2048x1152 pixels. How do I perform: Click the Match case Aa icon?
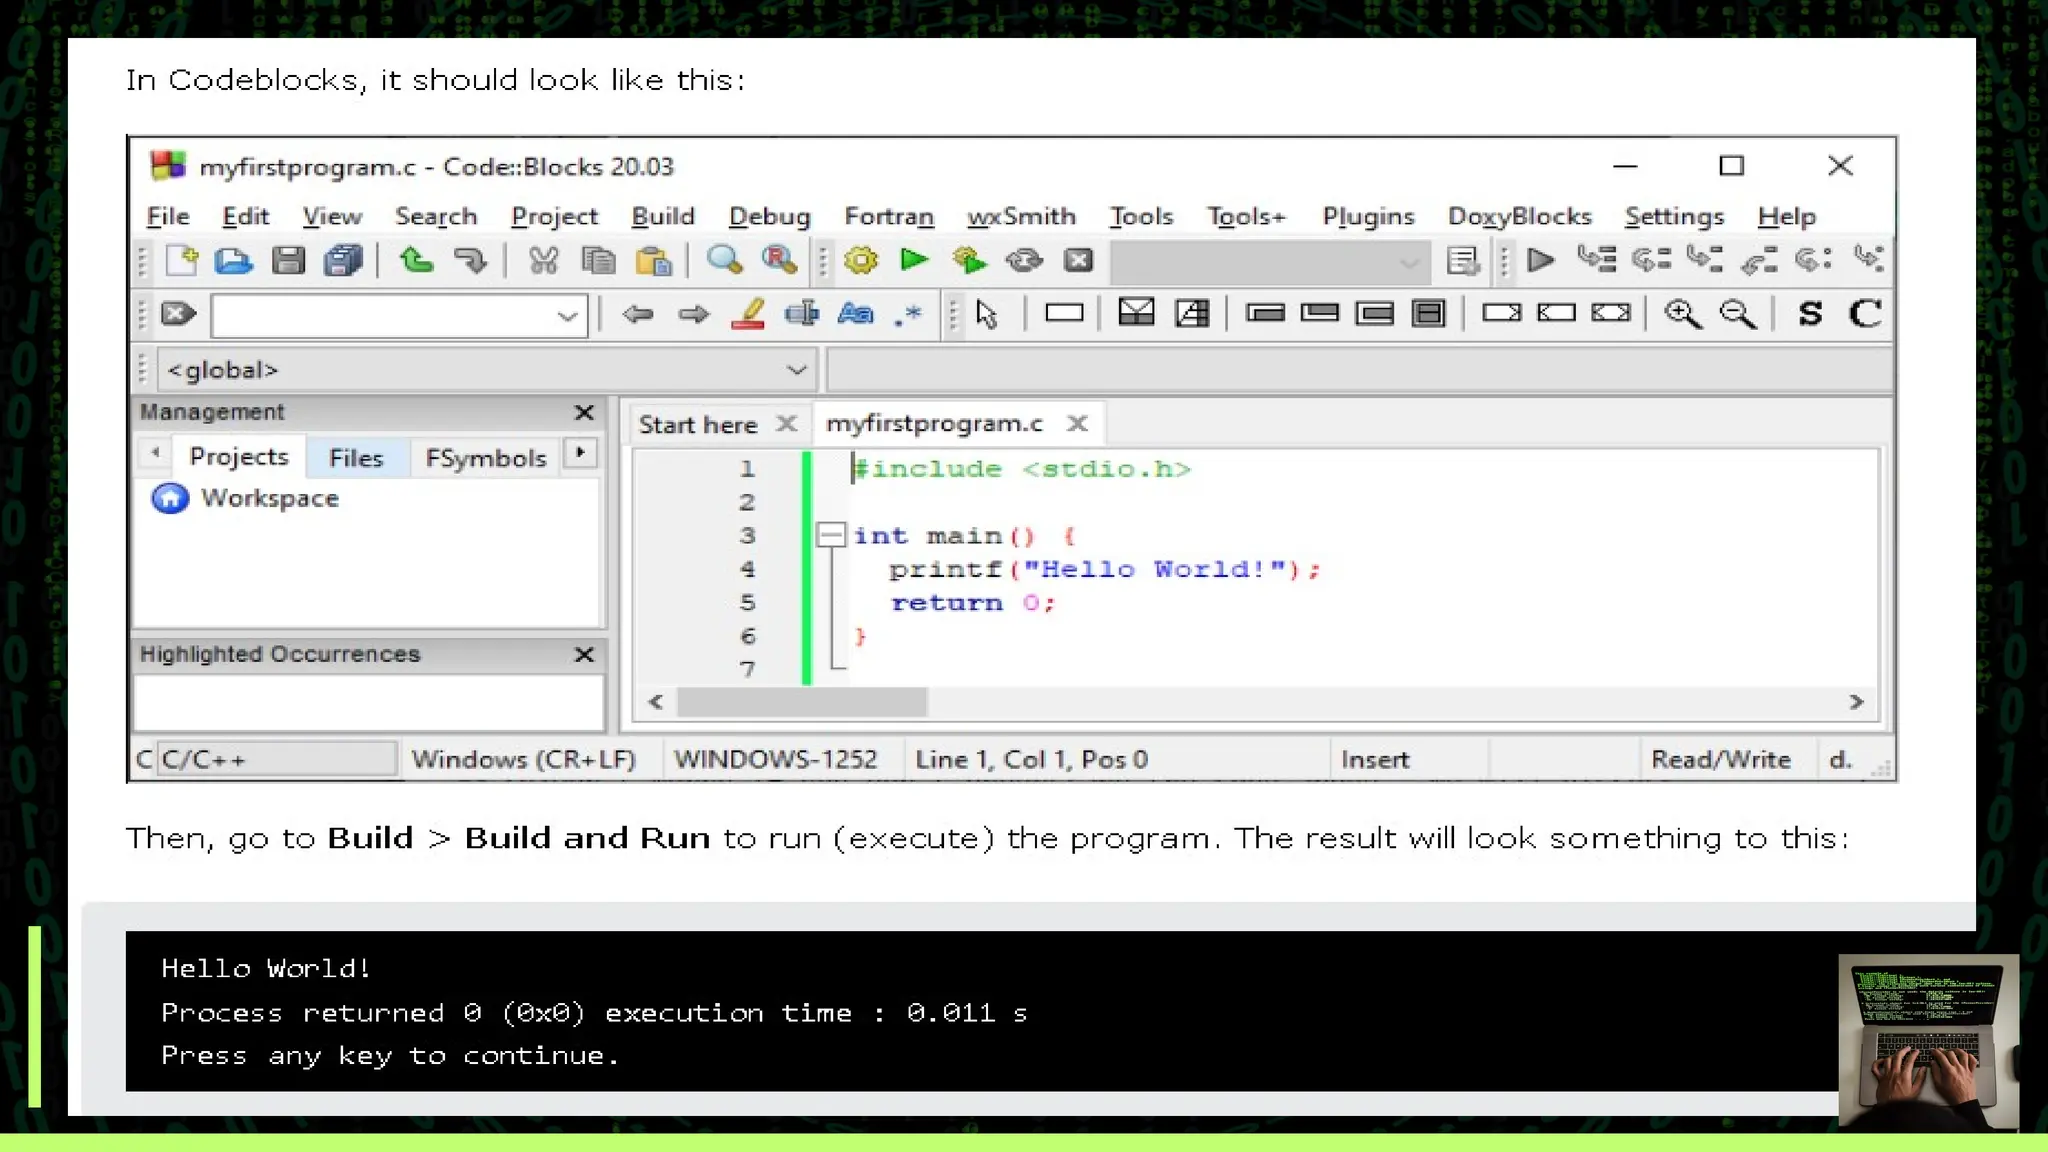855,314
